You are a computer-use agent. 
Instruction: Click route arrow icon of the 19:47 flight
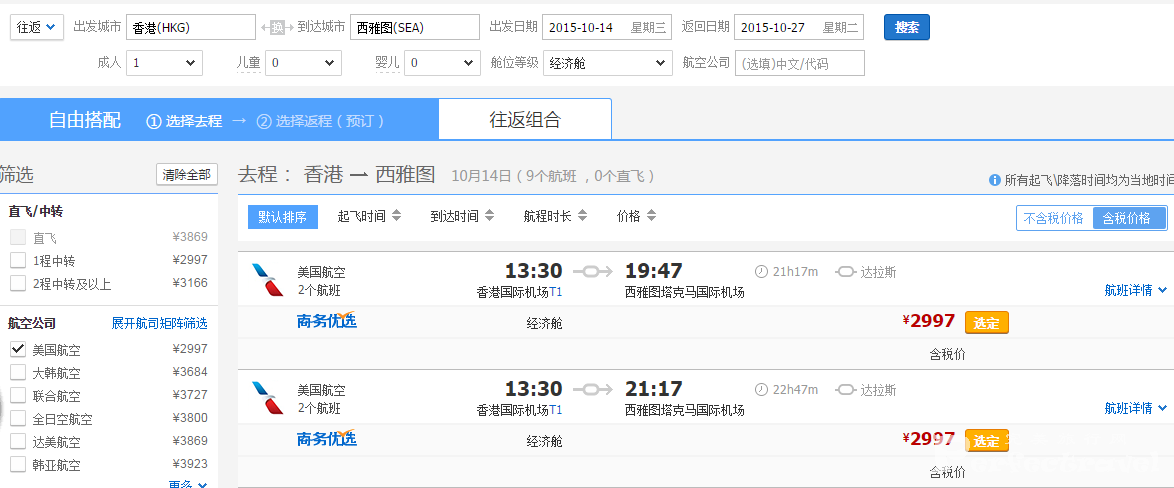coord(593,272)
